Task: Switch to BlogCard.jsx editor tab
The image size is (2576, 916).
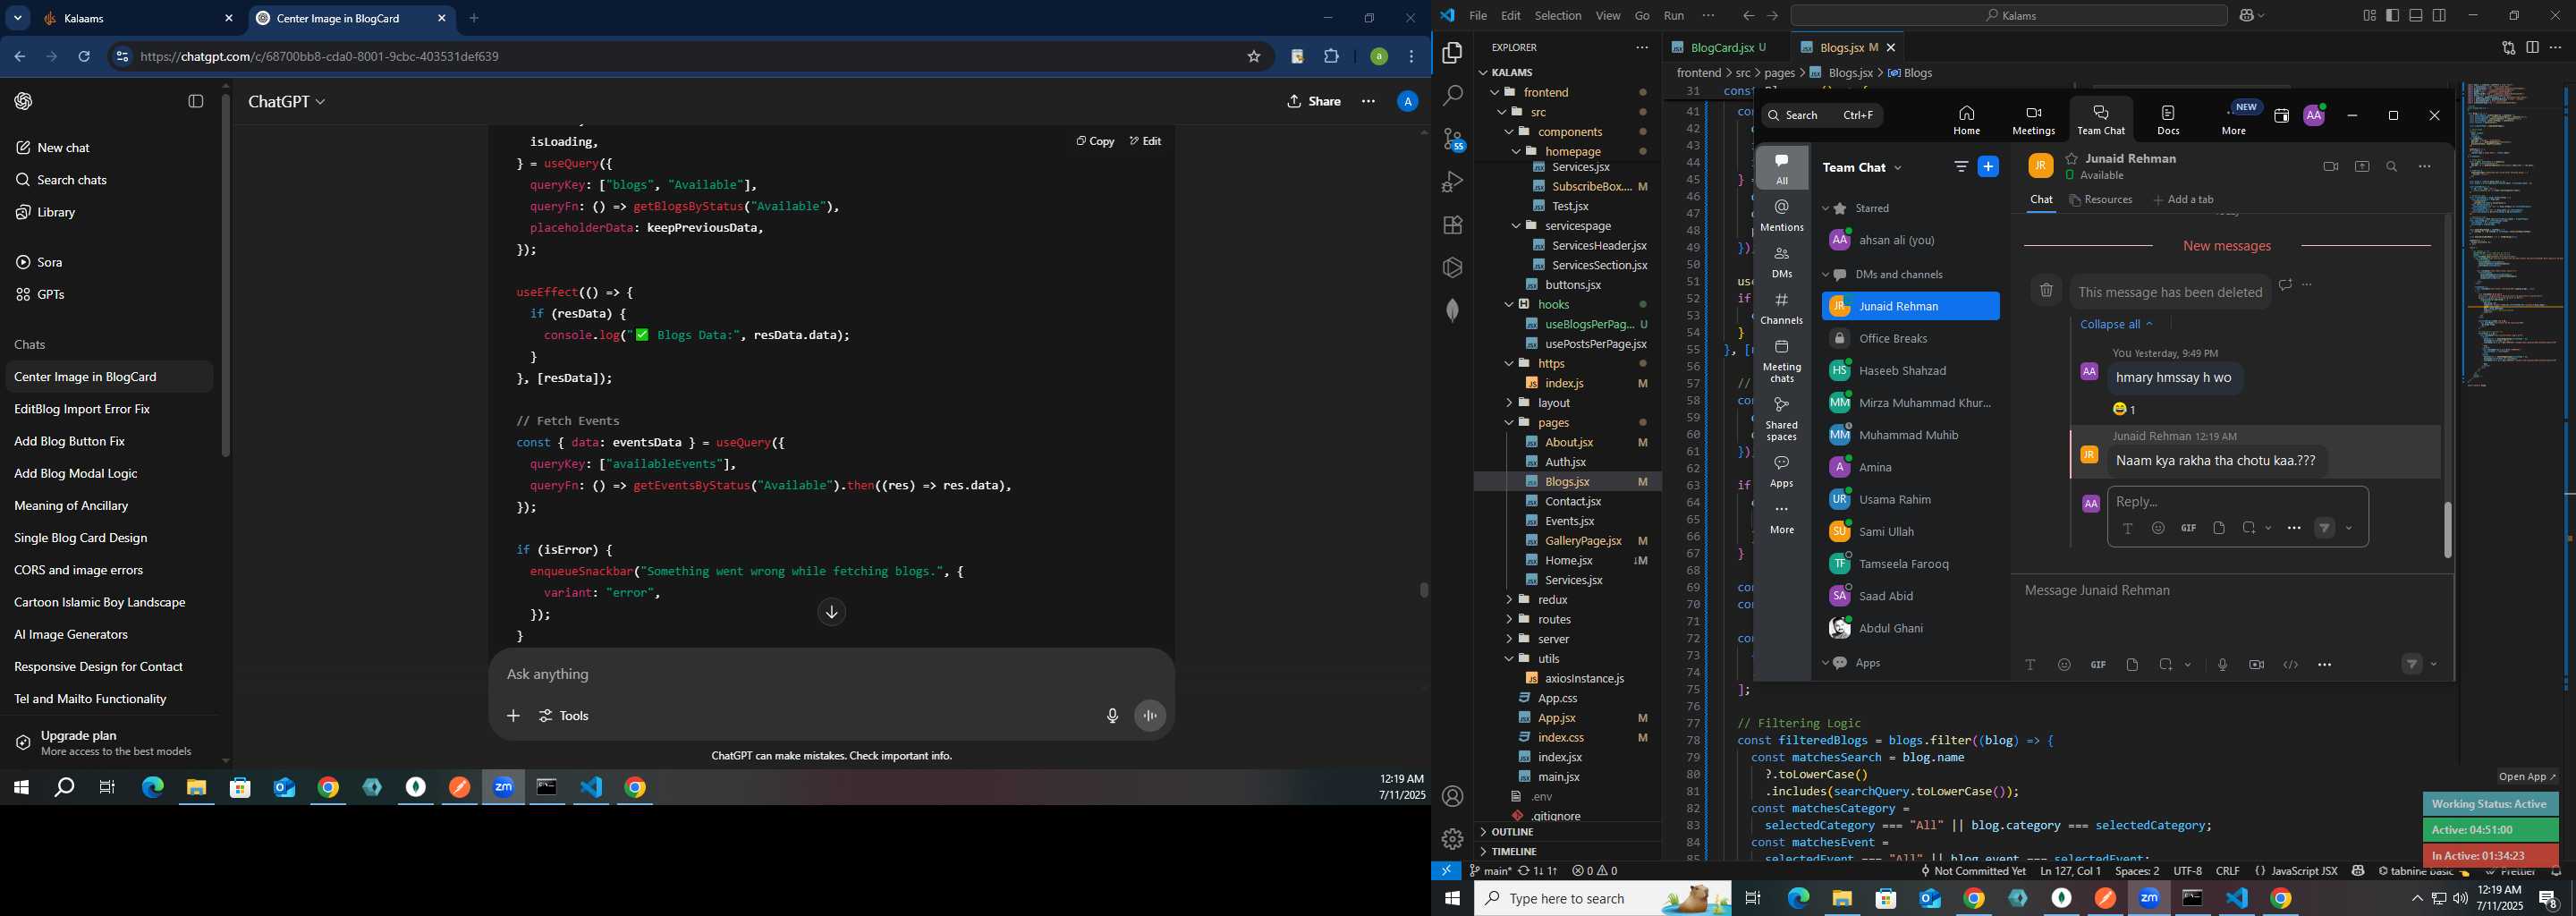Action: 1719,47
